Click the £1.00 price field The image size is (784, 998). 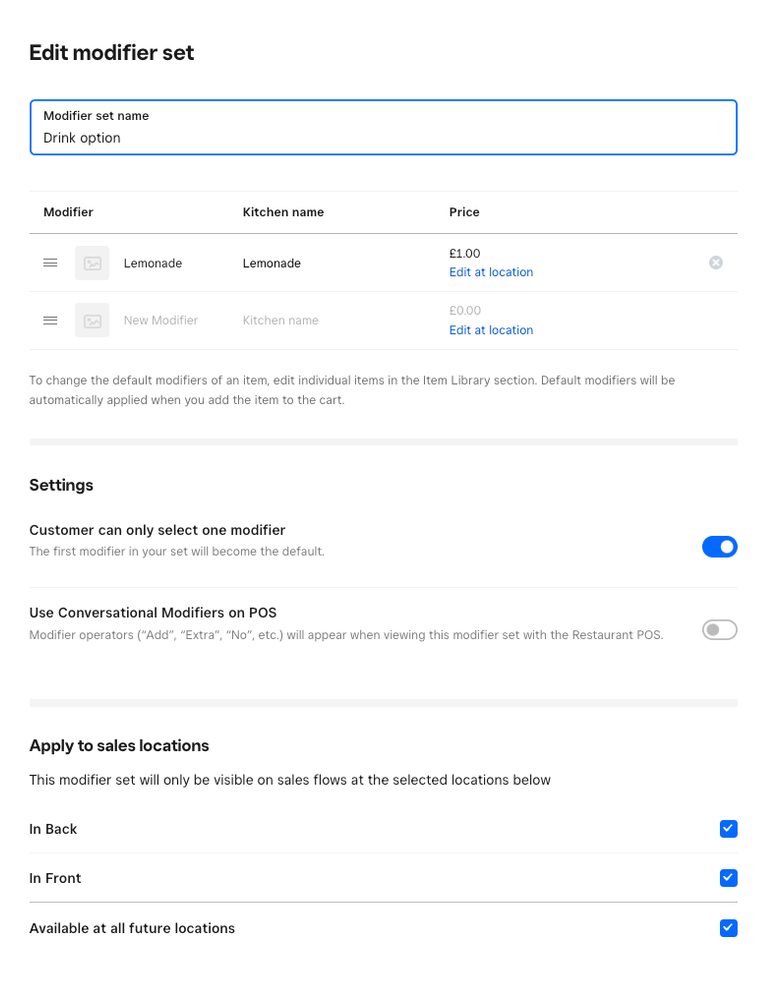465,254
